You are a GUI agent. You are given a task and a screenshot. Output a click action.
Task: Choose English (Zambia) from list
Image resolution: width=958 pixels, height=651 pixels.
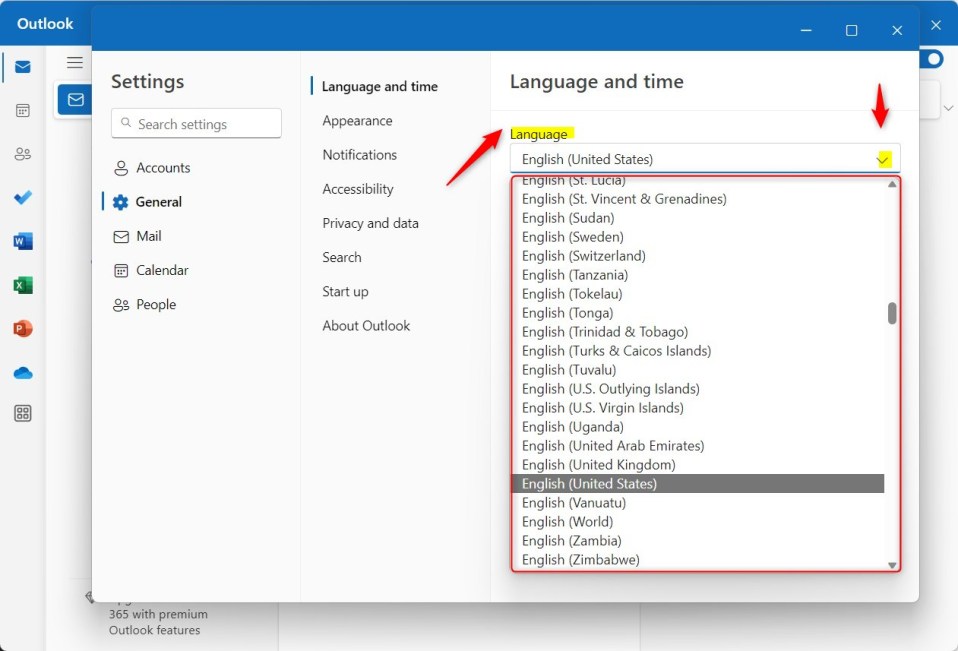[x=698, y=540]
